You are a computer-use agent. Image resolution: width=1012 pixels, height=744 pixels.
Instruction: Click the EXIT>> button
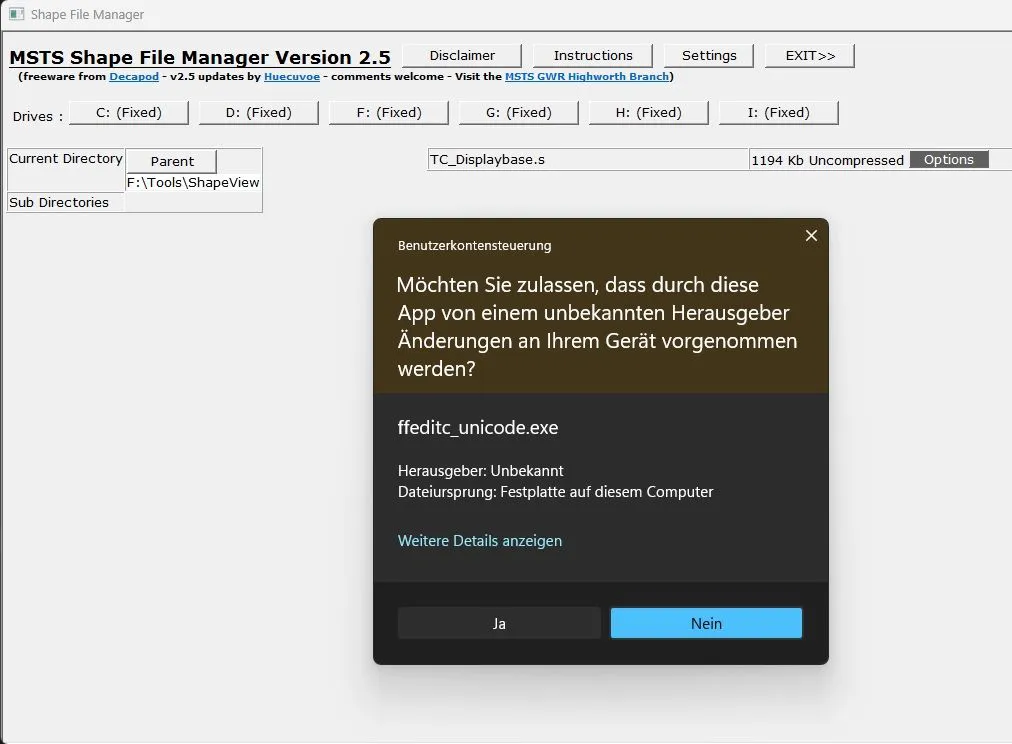810,55
